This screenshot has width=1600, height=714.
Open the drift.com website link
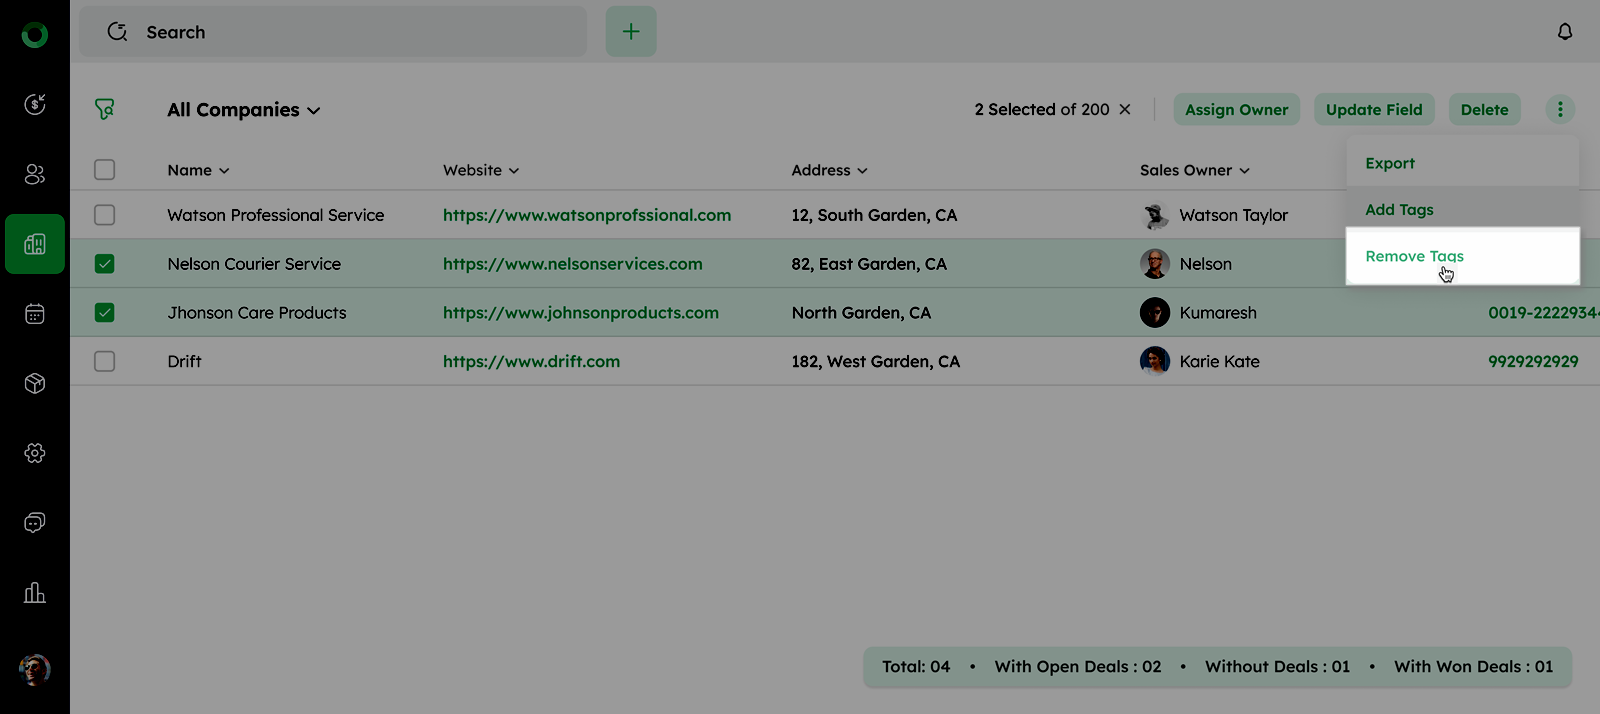click(531, 361)
